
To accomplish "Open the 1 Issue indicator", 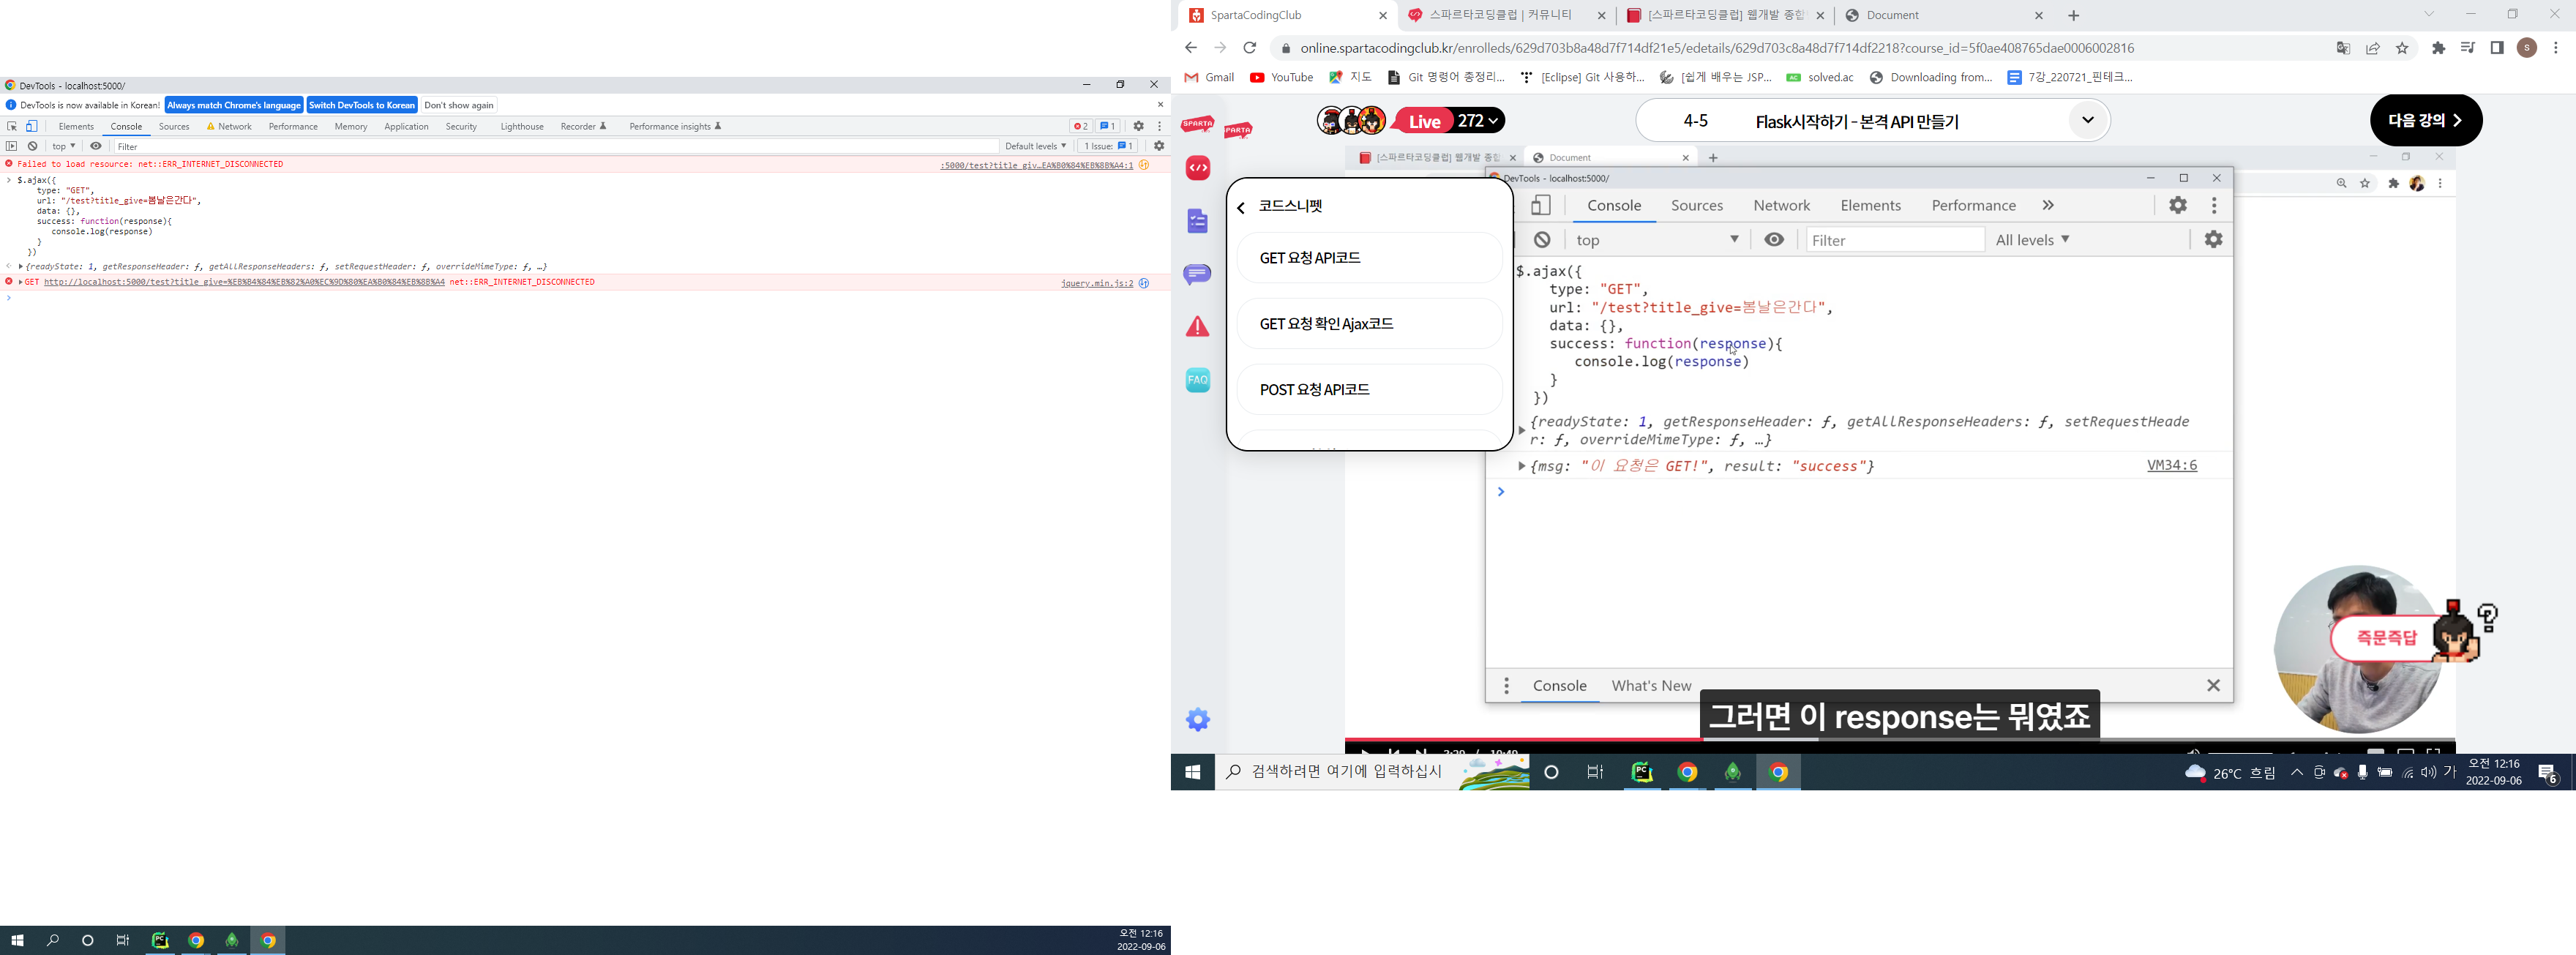I will [1108, 146].
